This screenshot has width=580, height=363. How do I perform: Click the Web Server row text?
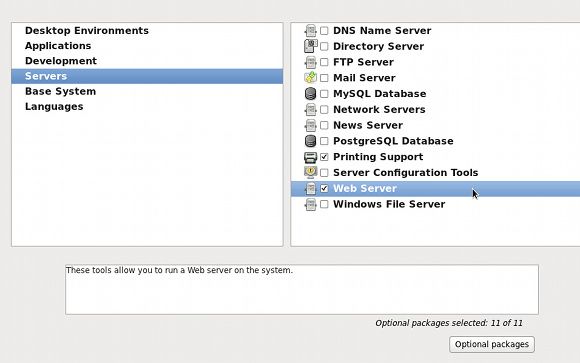tap(365, 188)
